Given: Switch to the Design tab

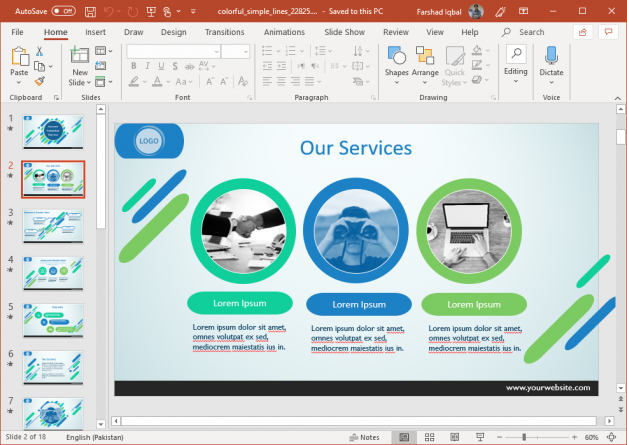Looking at the screenshot, I should 174,32.
